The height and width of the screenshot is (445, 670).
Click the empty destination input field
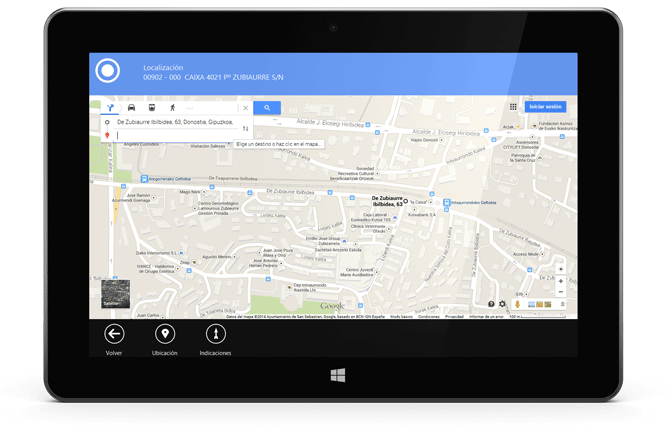[x=175, y=135]
